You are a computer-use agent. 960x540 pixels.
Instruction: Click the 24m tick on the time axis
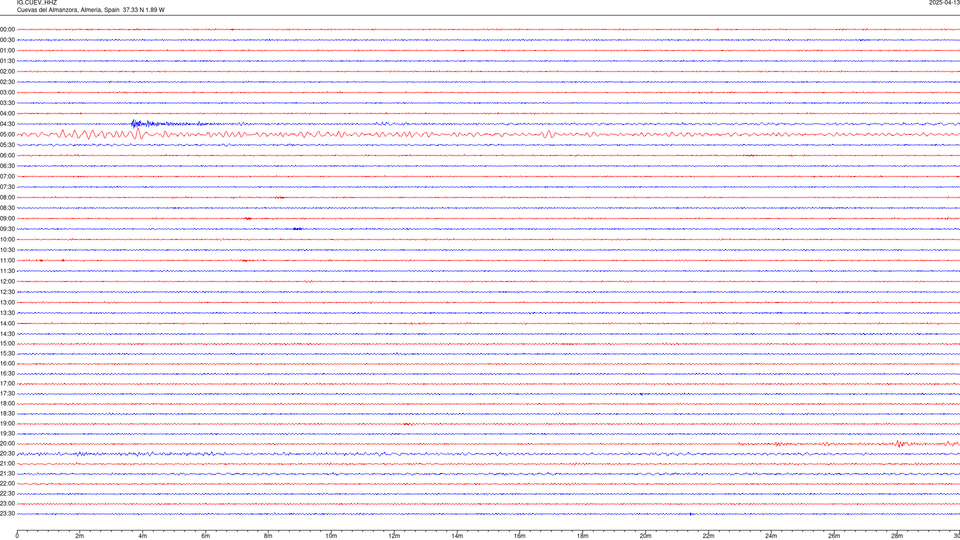771,536
